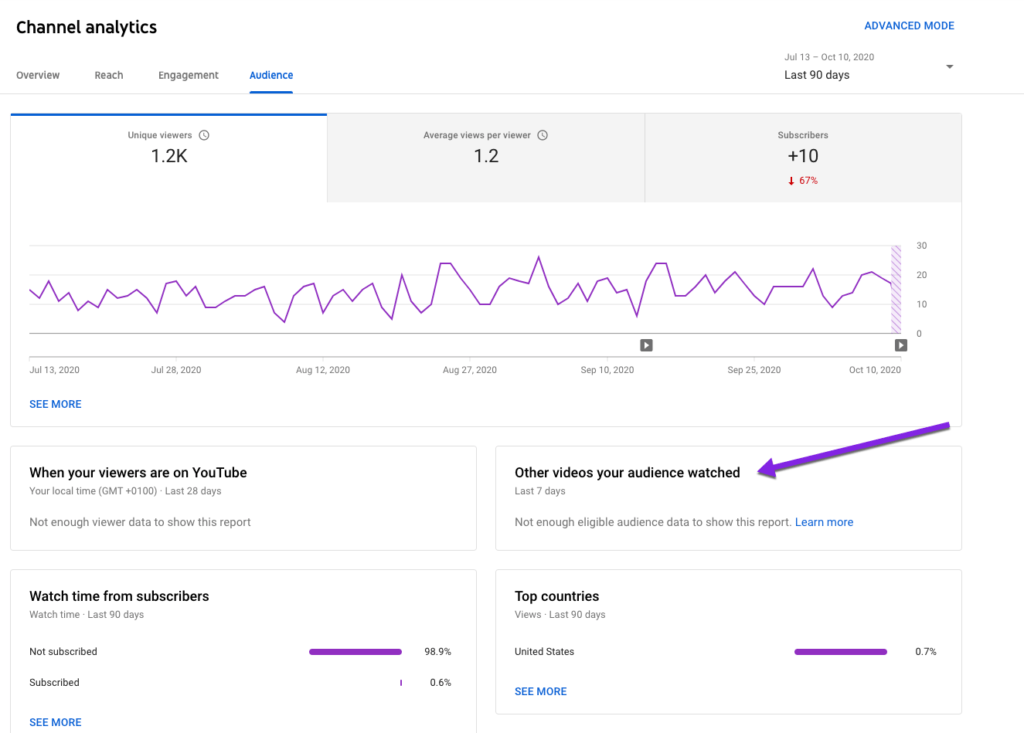This screenshot has width=1024, height=733.
Task: Click the United States purple bar
Action: (840, 652)
